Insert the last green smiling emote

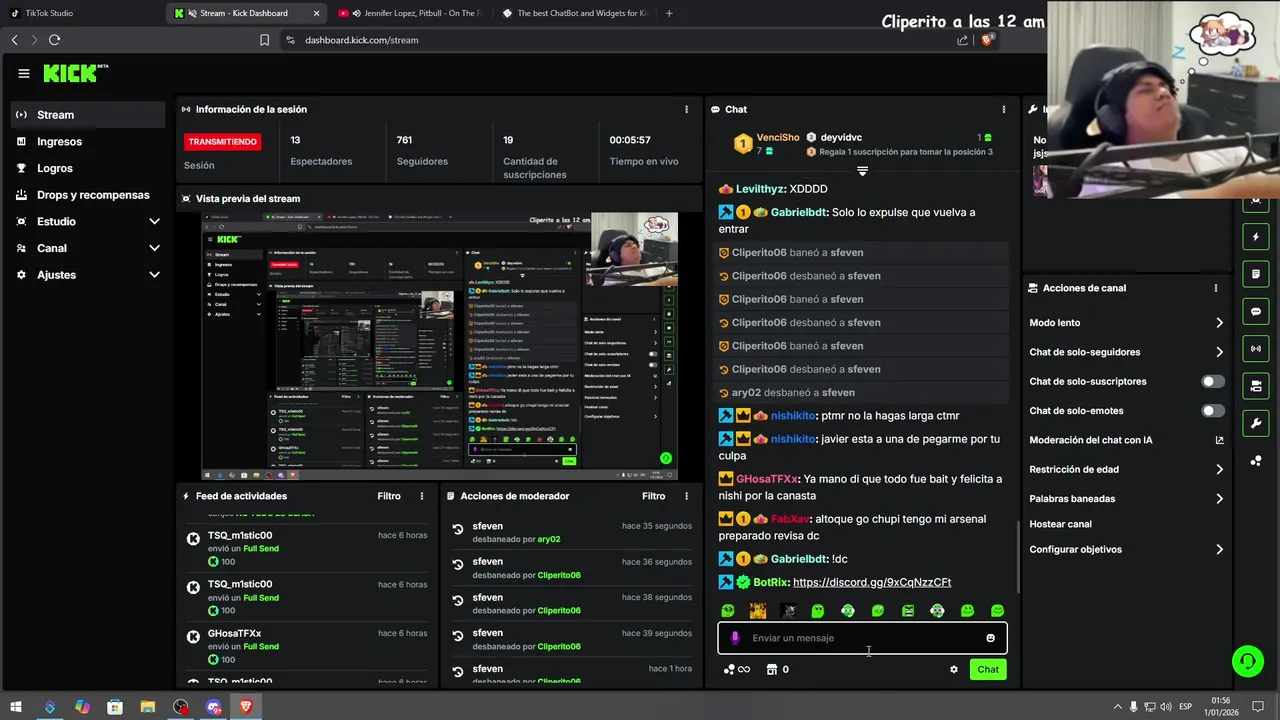(997, 610)
